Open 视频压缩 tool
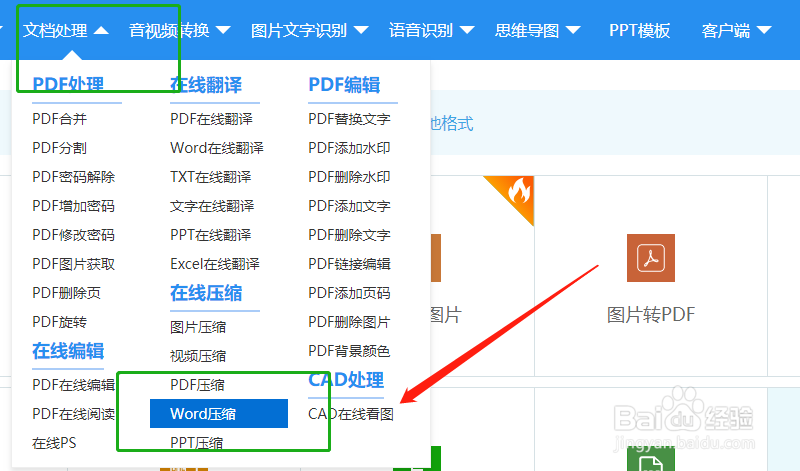 pyautogui.click(x=198, y=356)
